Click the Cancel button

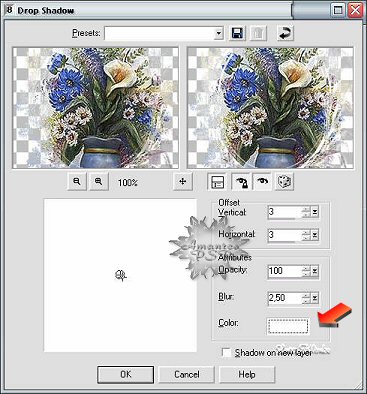(x=186, y=375)
